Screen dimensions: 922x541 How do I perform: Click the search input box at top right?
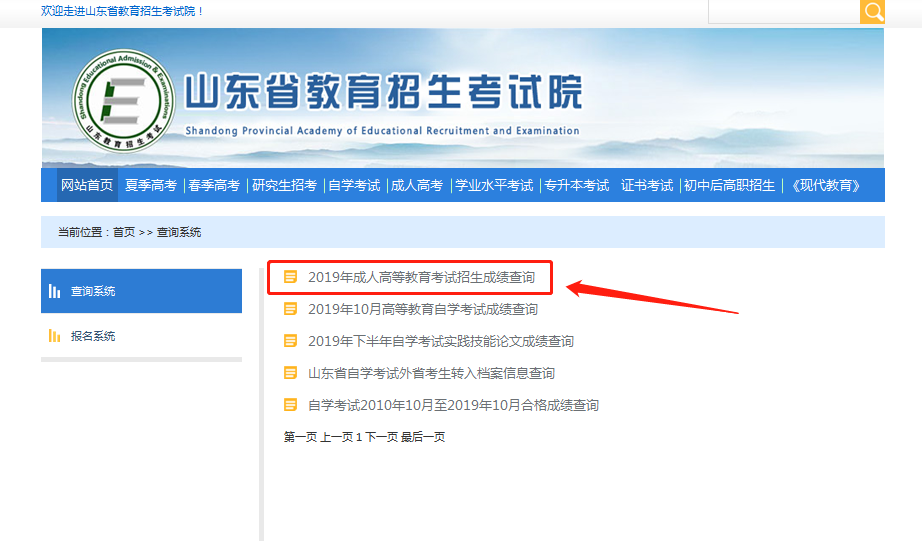pyautogui.click(x=783, y=11)
